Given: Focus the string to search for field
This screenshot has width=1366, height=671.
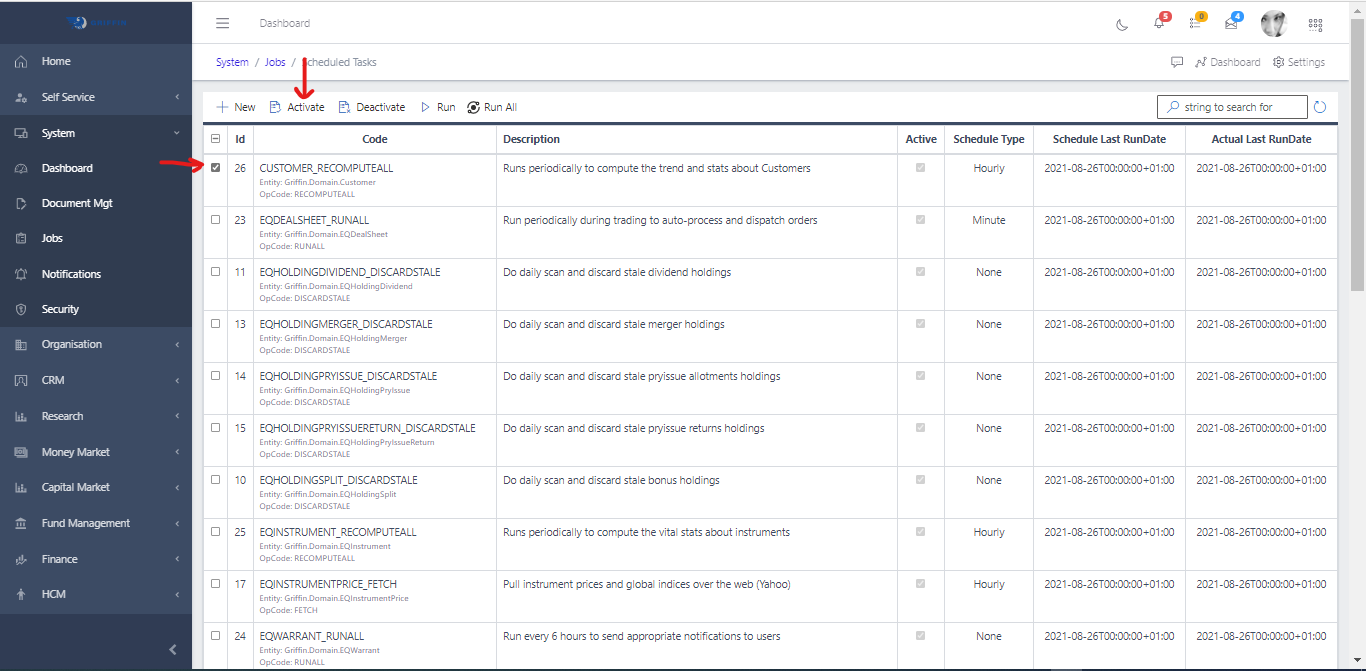Looking at the screenshot, I should (x=1240, y=107).
